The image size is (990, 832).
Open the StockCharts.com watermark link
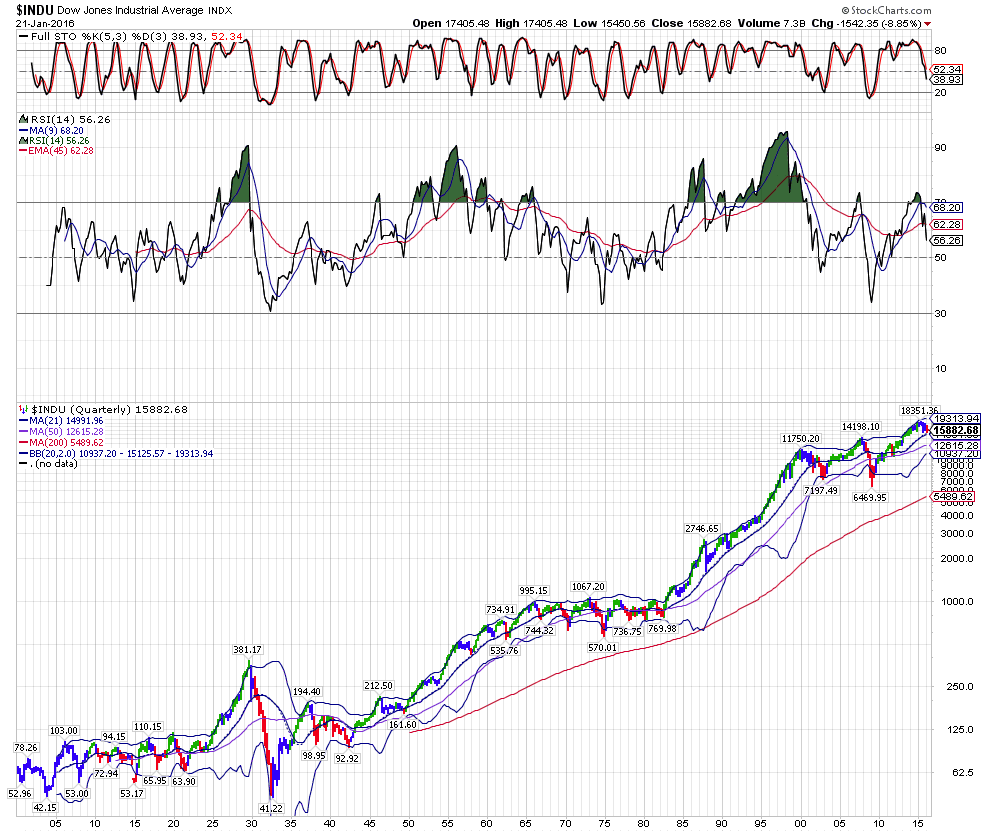936,8
